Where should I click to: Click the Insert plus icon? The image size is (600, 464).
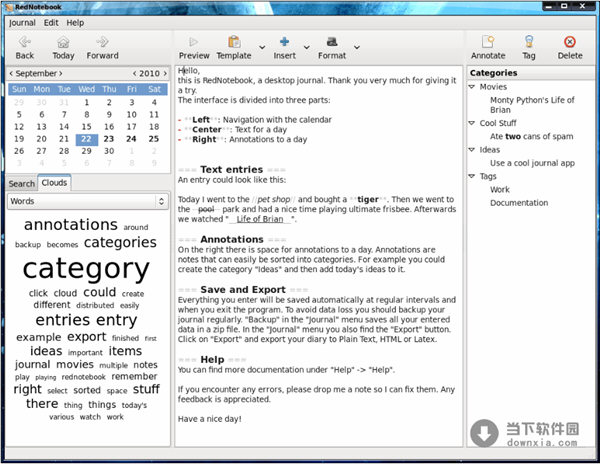(x=284, y=41)
